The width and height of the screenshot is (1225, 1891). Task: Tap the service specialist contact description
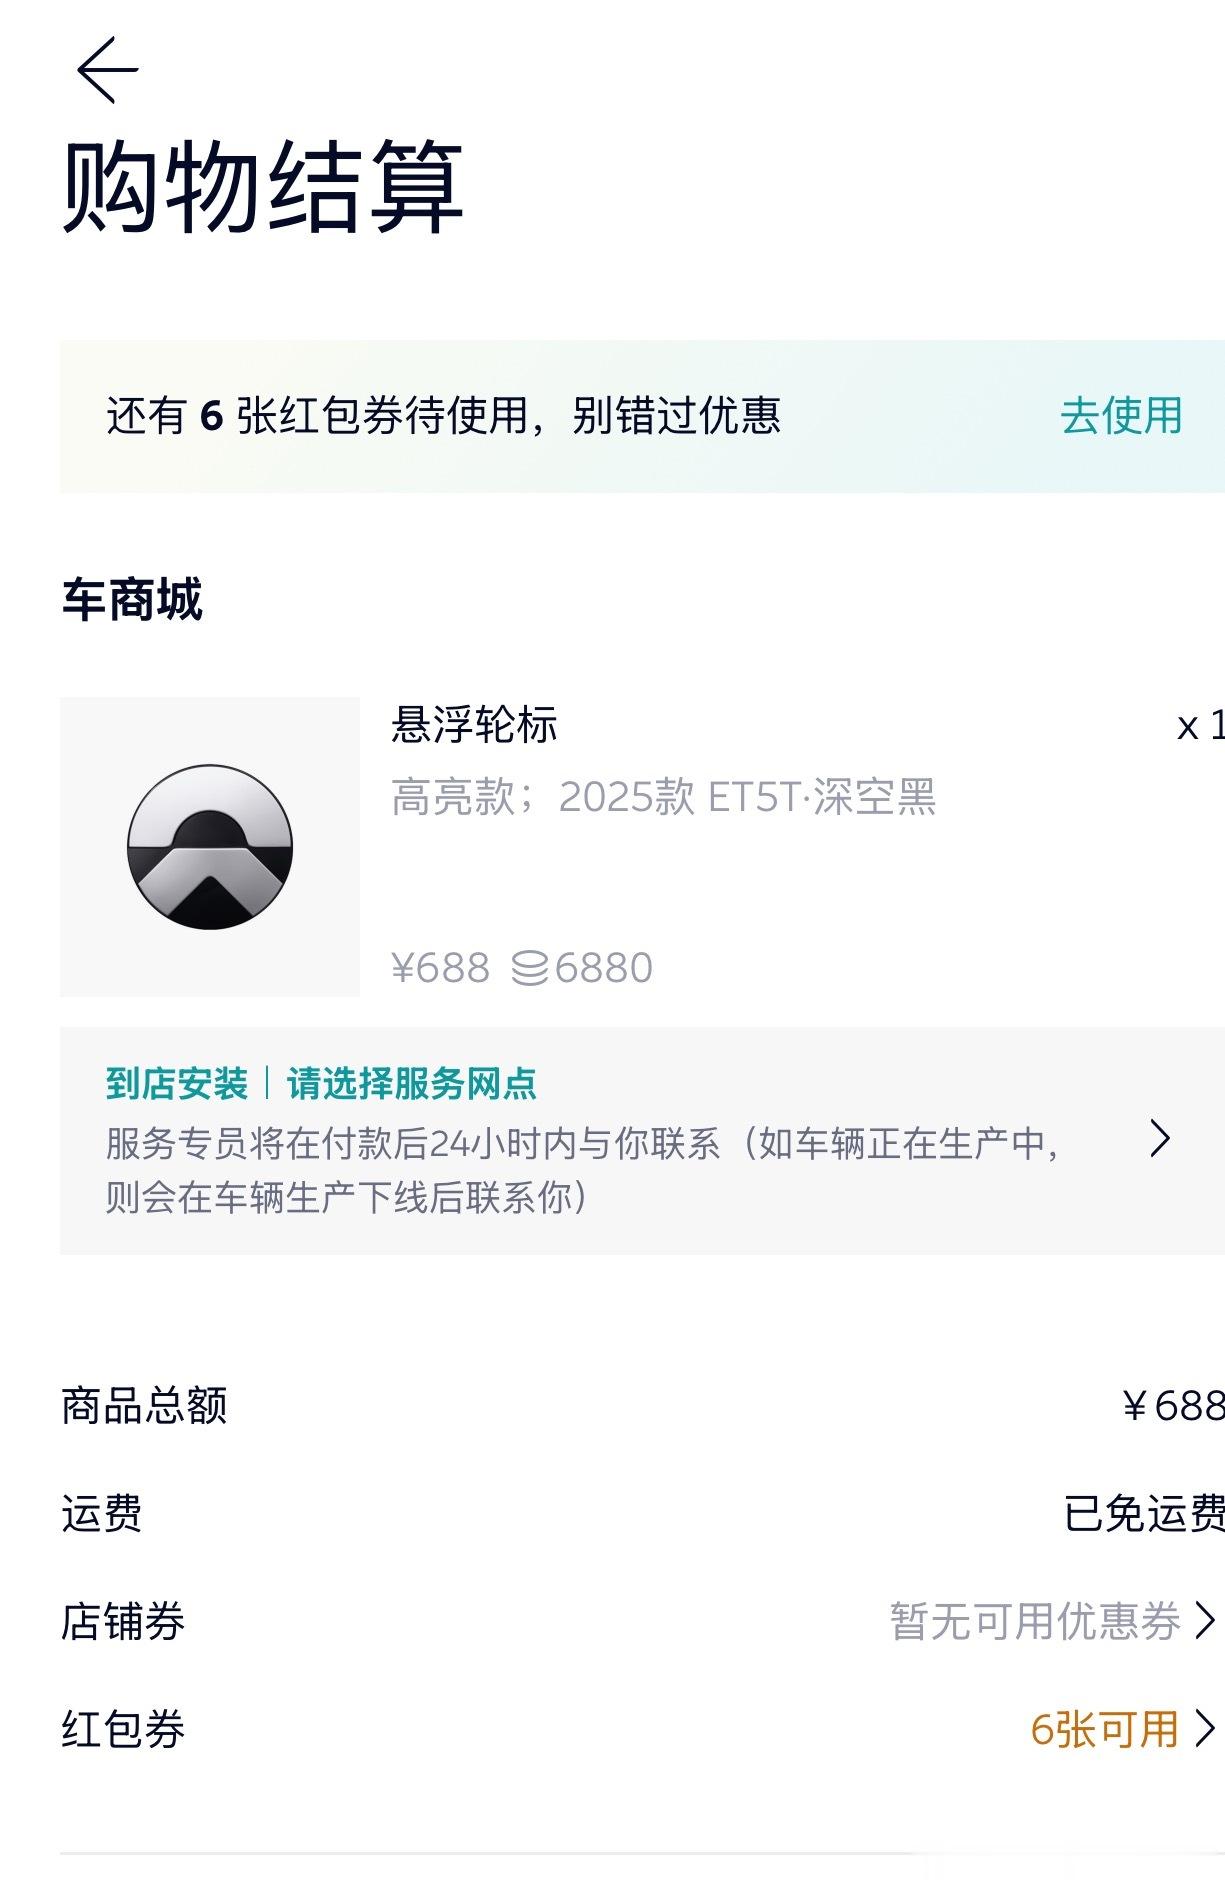583,1170
